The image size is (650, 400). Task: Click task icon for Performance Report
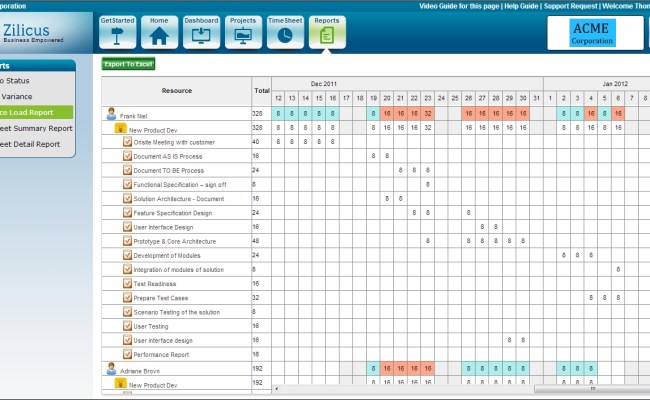coord(127,354)
